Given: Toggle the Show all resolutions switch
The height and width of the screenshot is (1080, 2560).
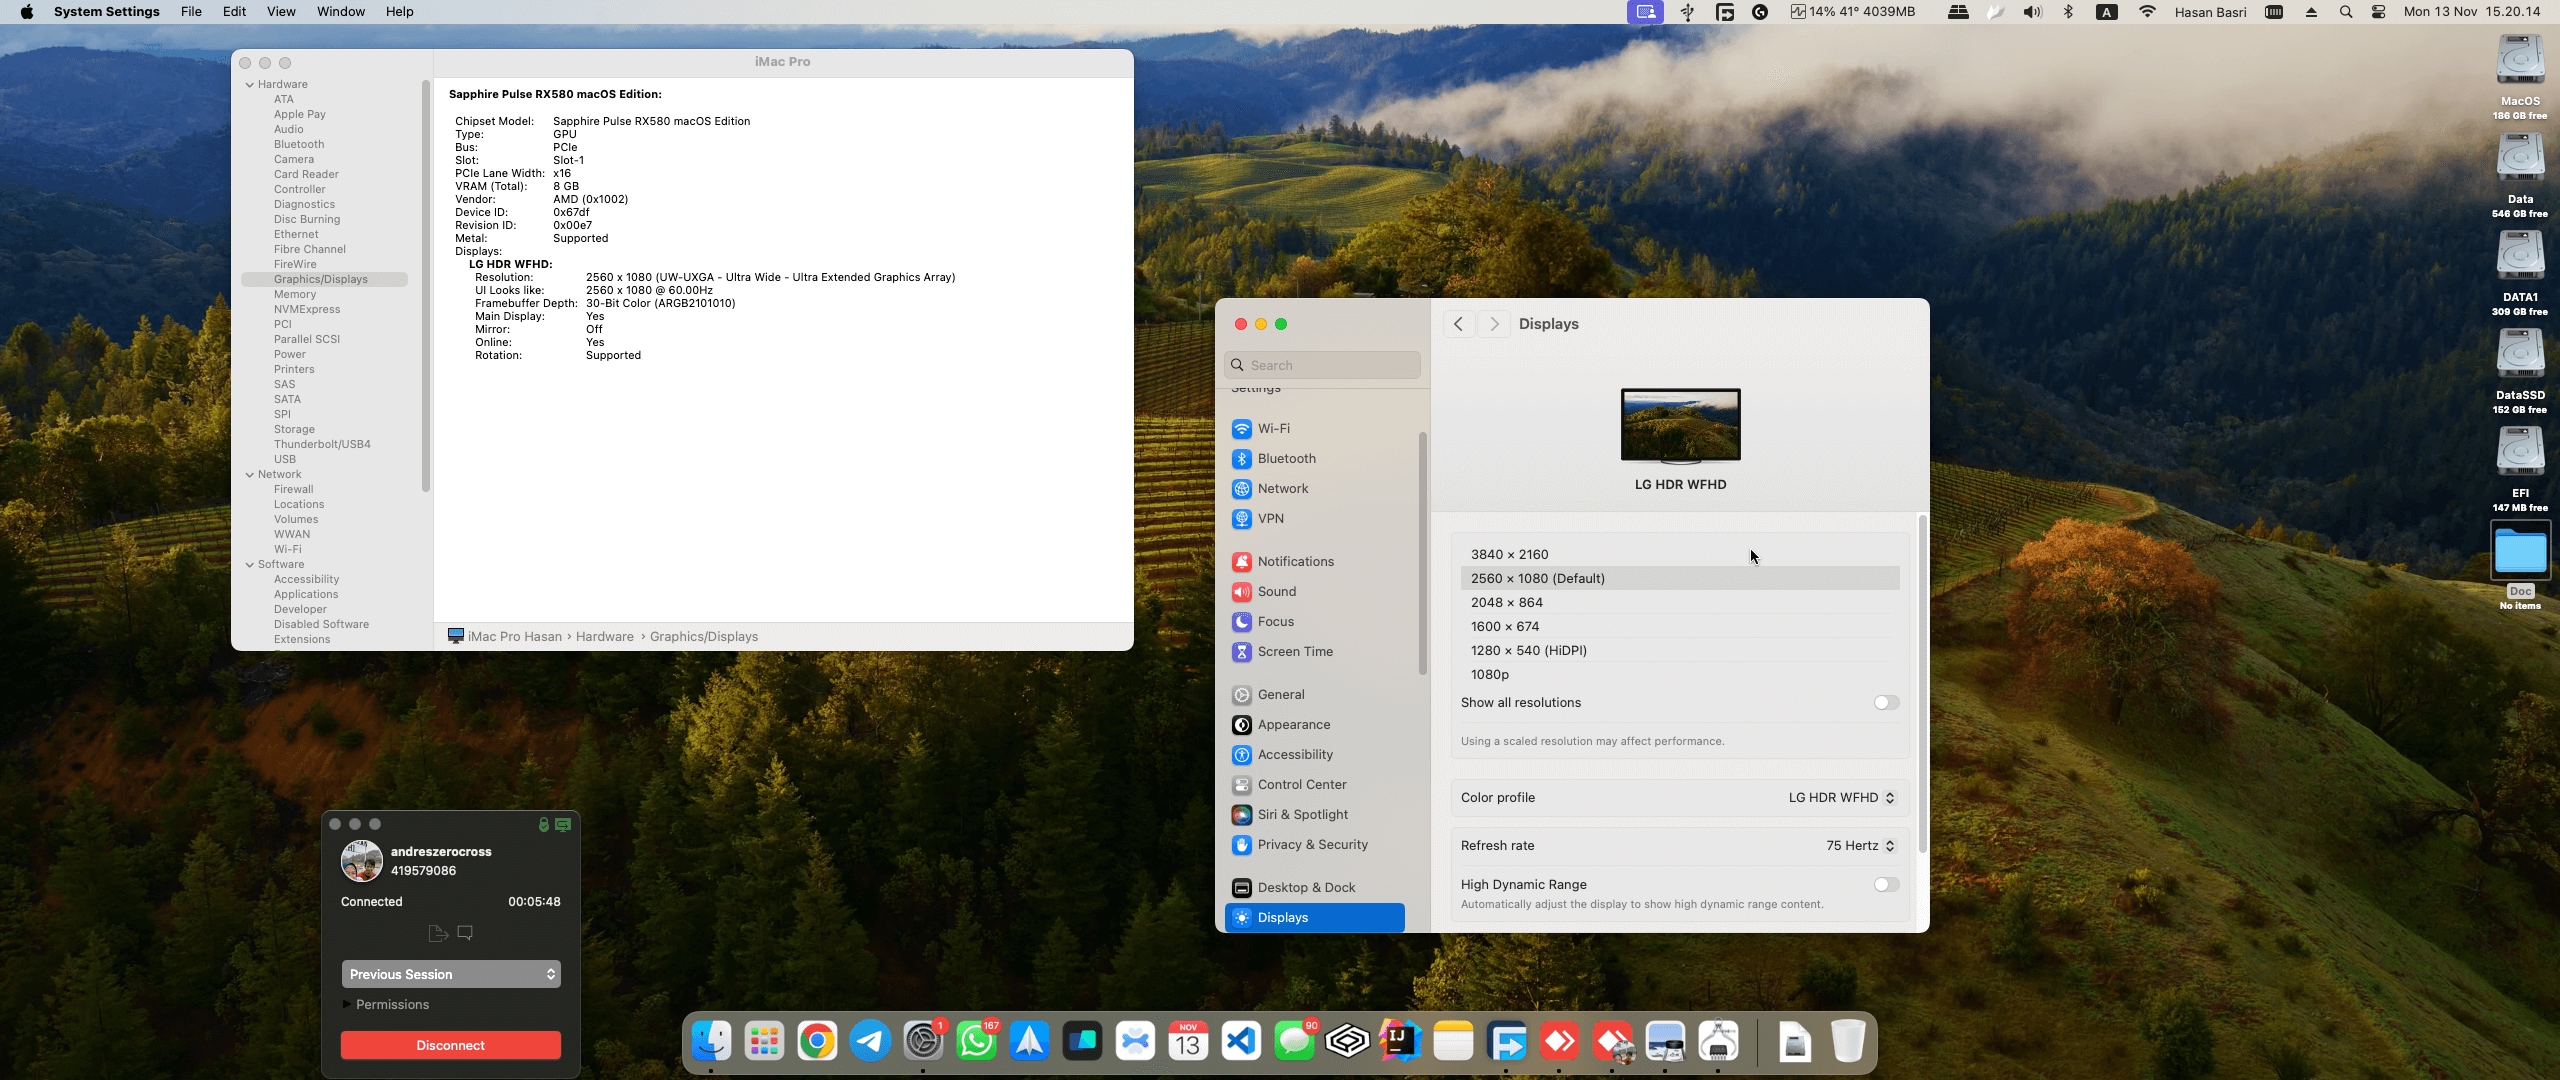Looking at the screenshot, I should click(x=1886, y=703).
